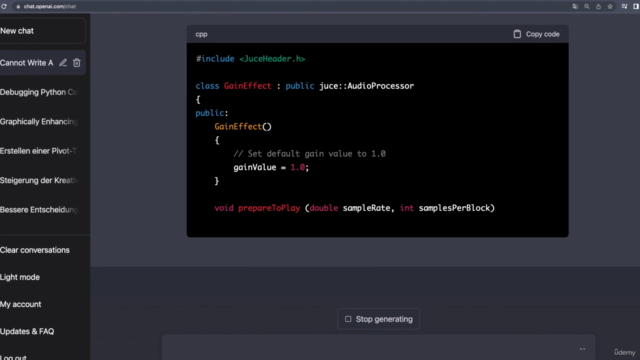Click the gainValue = 1.0 line
Image resolution: width=640 pixels, height=360 pixels.
point(271,167)
